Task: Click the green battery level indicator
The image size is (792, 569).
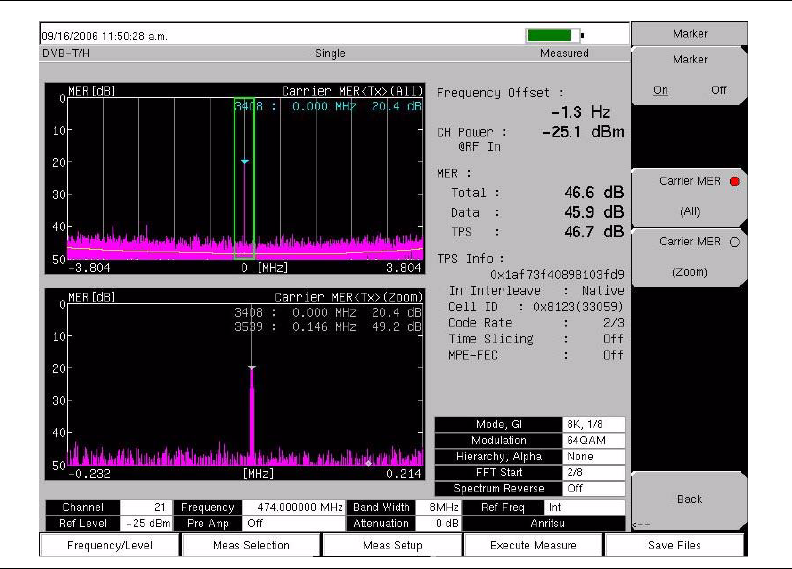Action: (552, 35)
